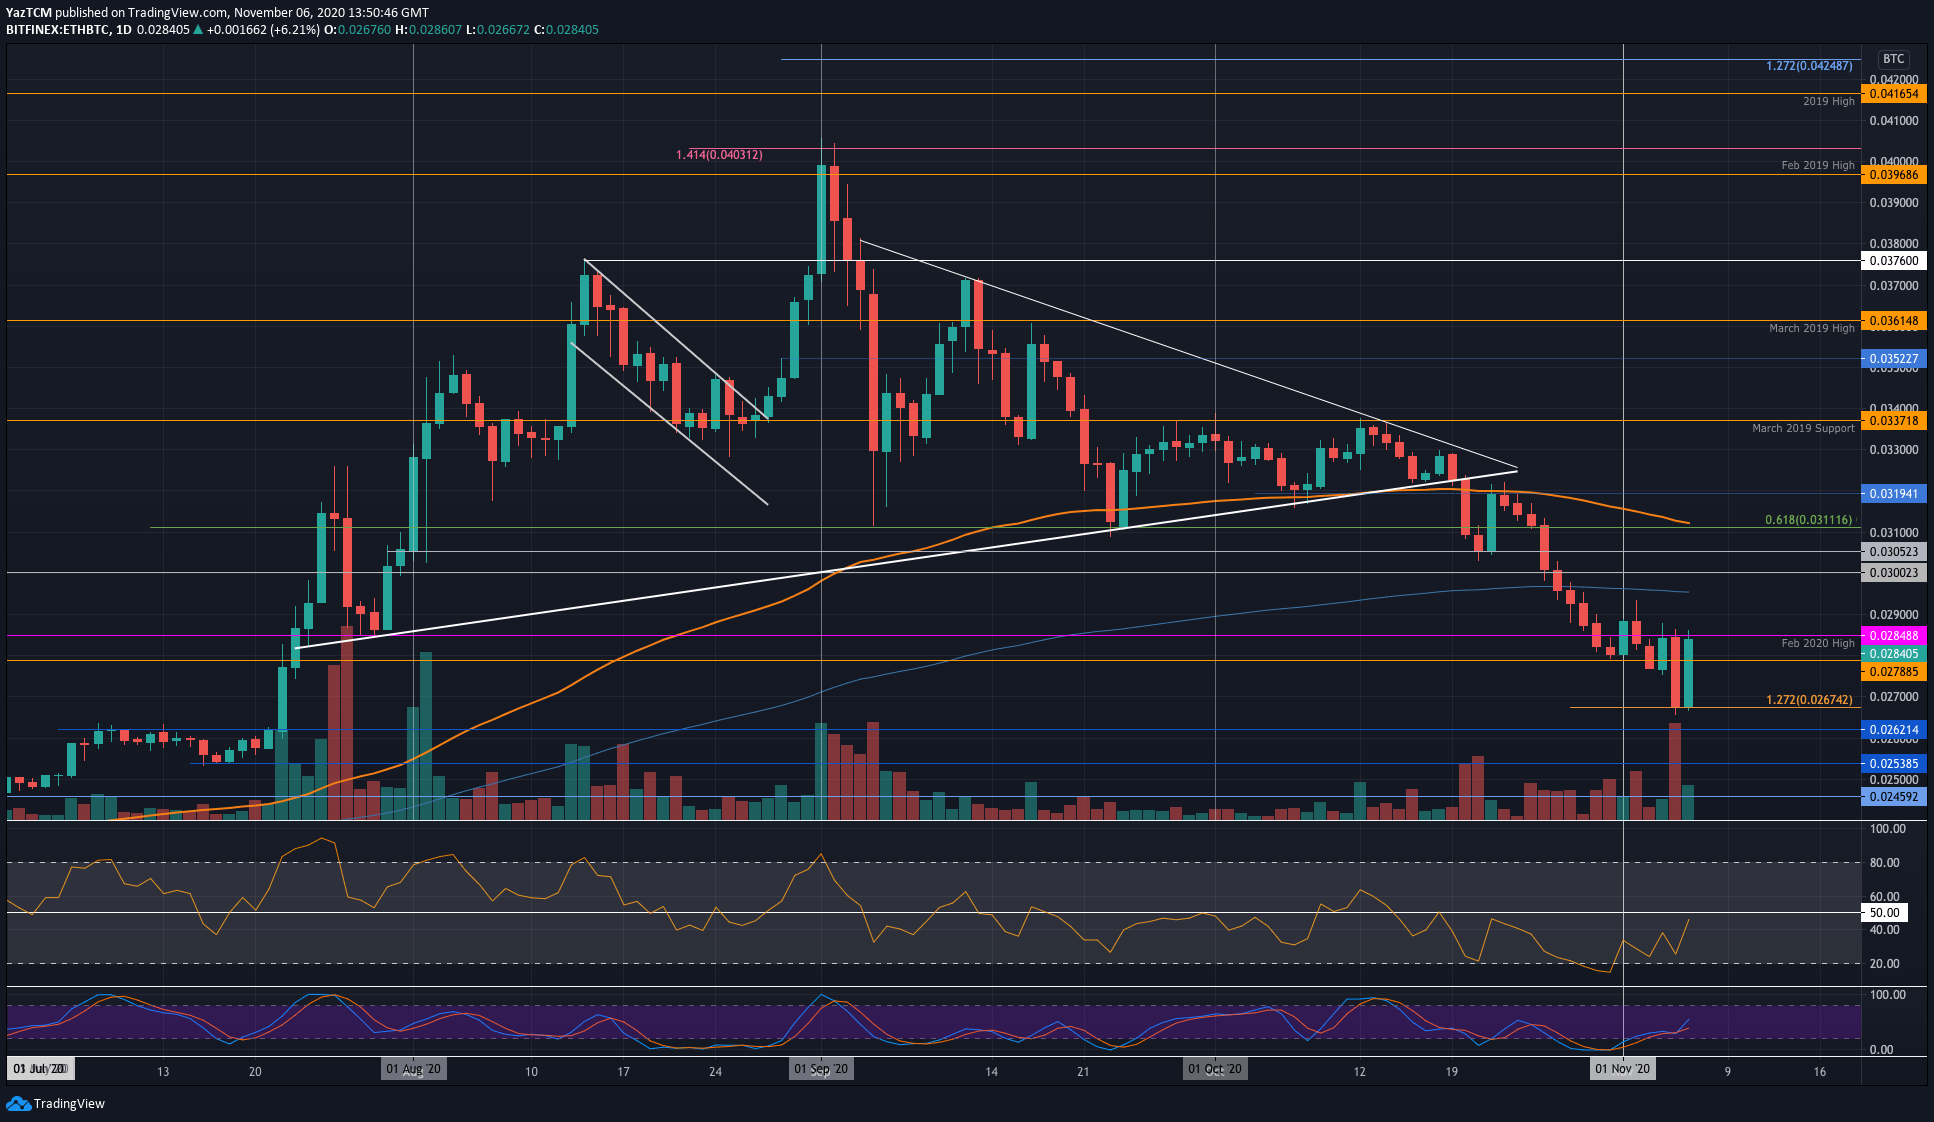
Task: Click the RSI 50.00 level tag
Action: [1884, 913]
